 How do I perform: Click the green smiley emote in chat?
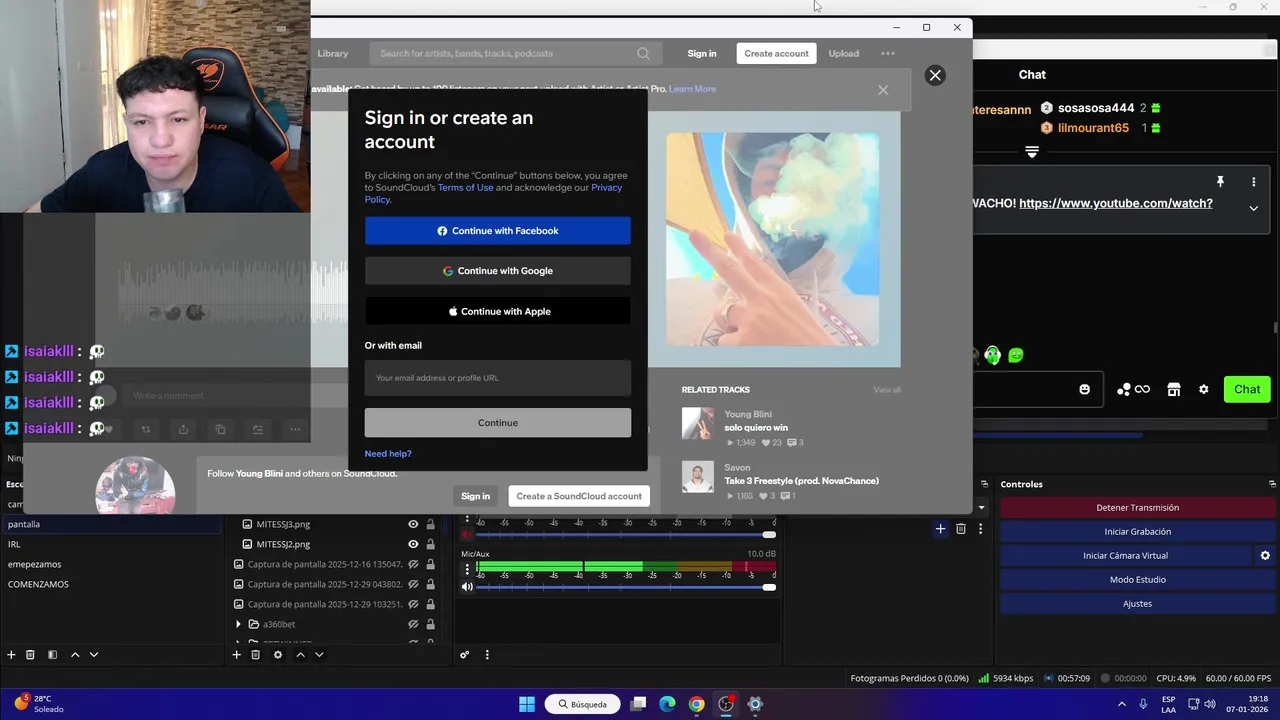pos(1016,354)
